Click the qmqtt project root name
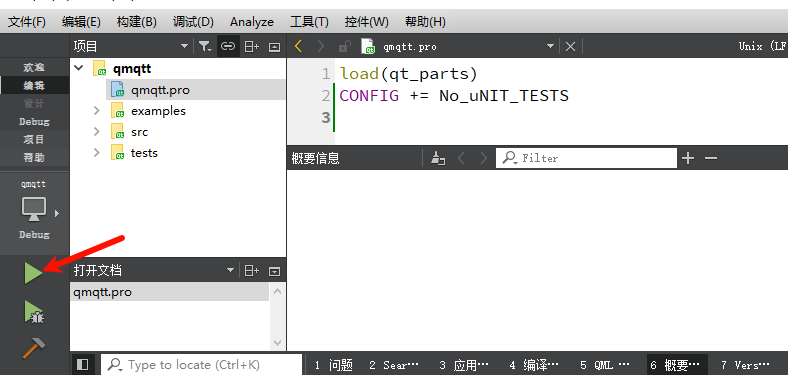The width and height of the screenshot is (788, 375). [x=132, y=69]
